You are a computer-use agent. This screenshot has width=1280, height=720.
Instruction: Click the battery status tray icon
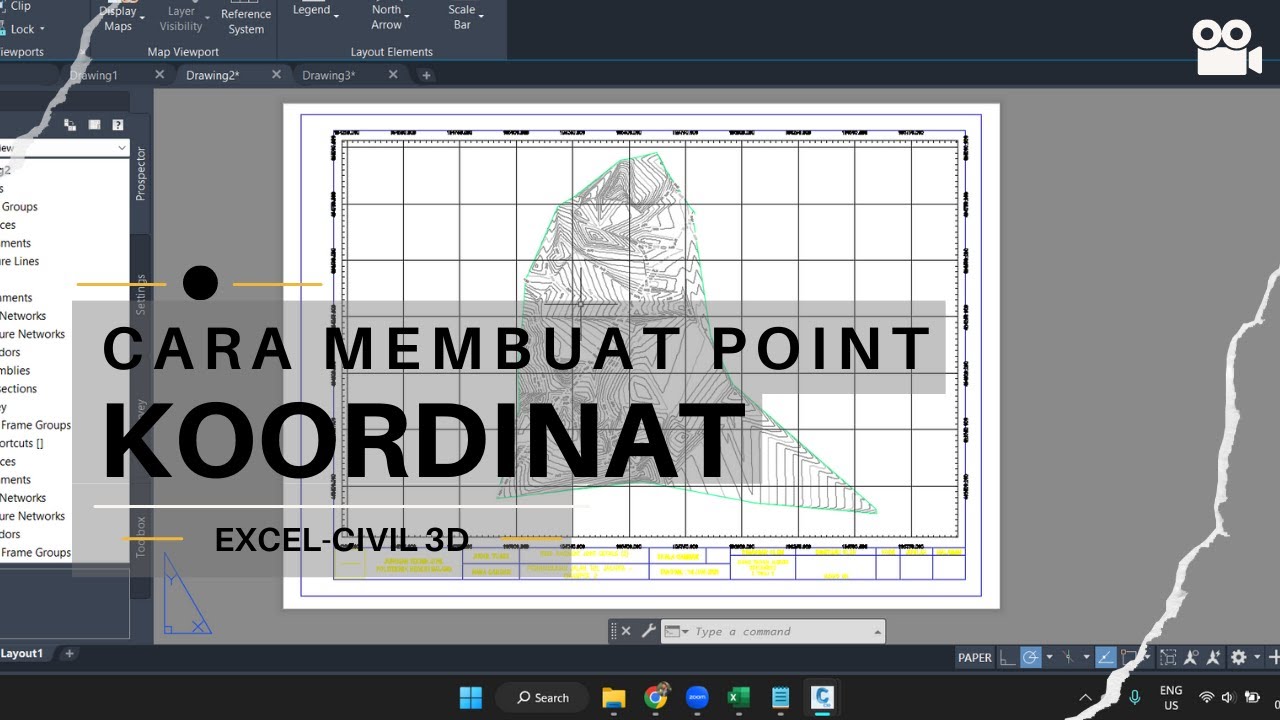(x=1251, y=697)
